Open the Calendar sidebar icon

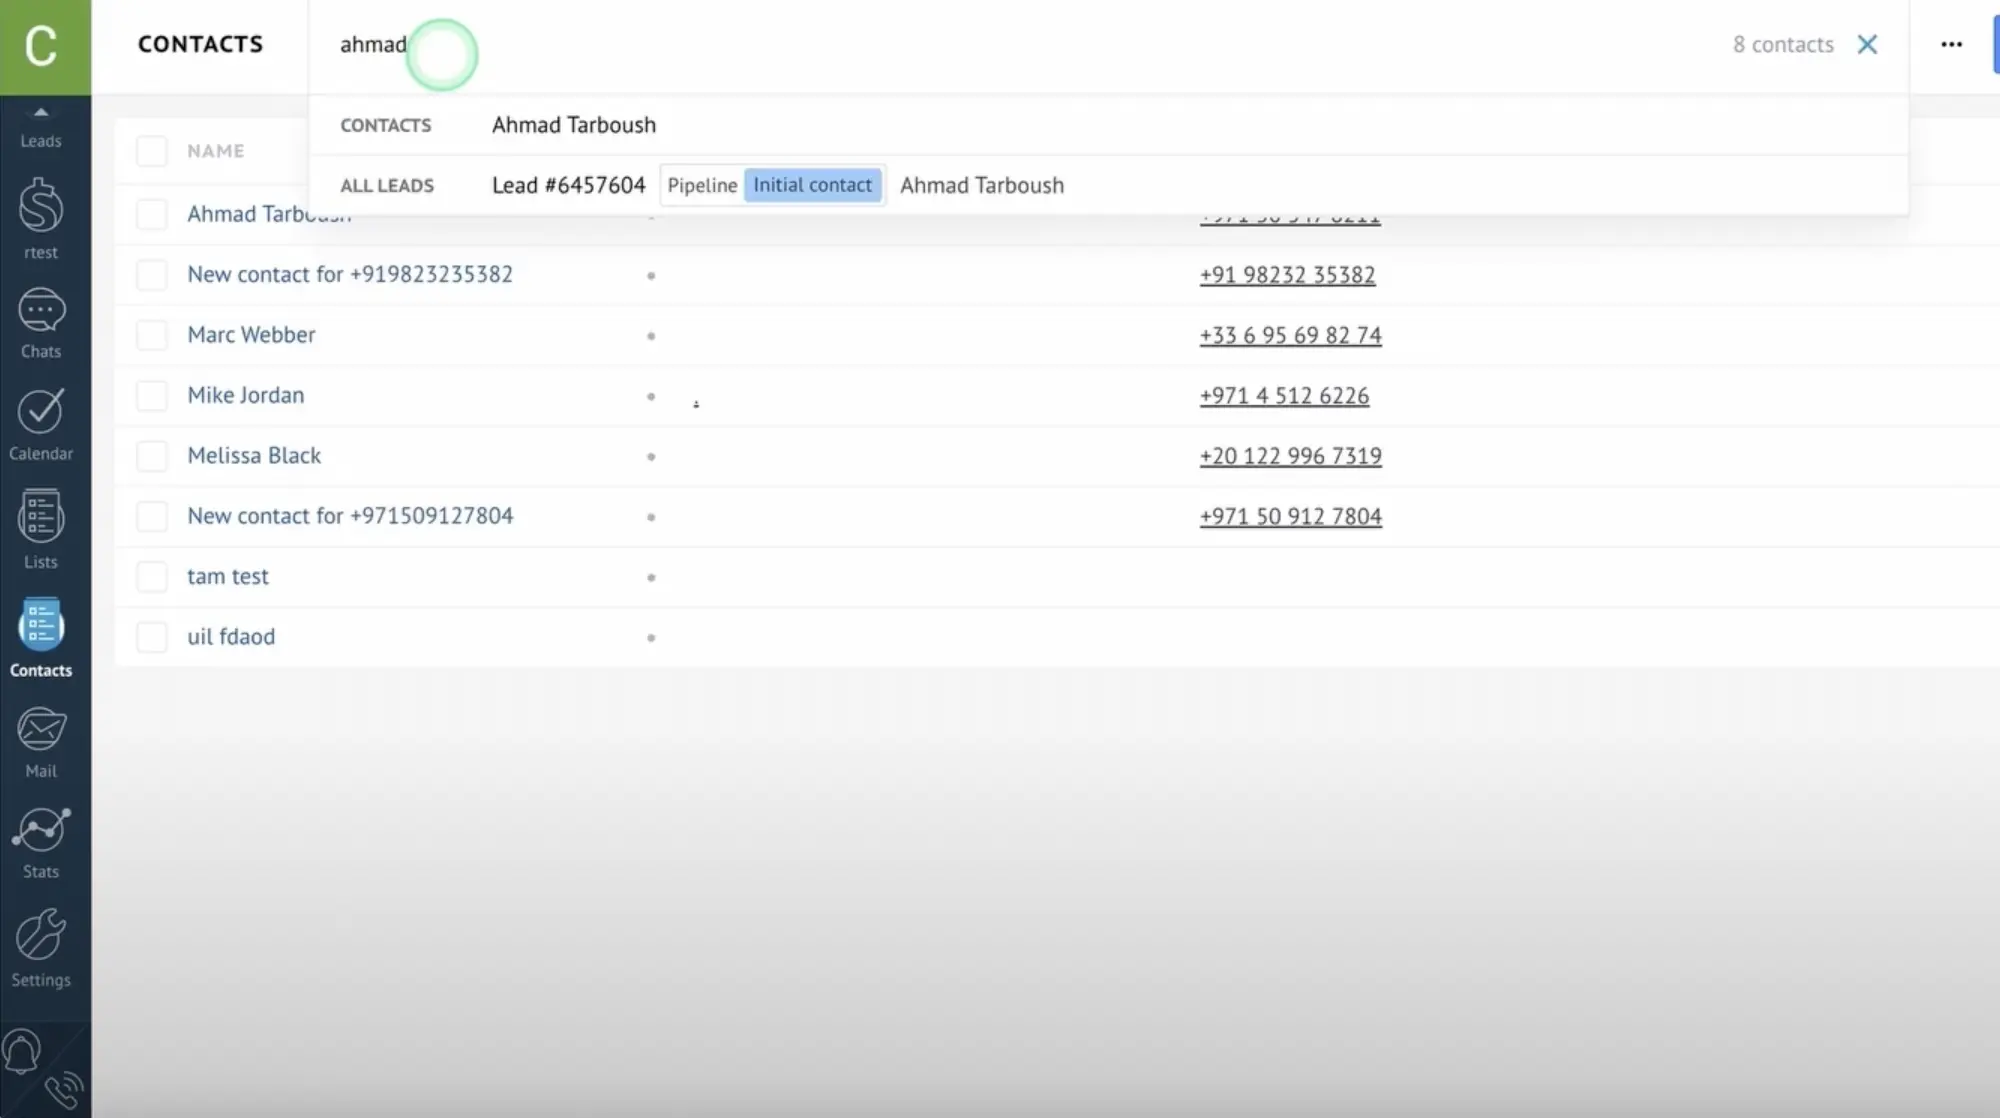[41, 425]
